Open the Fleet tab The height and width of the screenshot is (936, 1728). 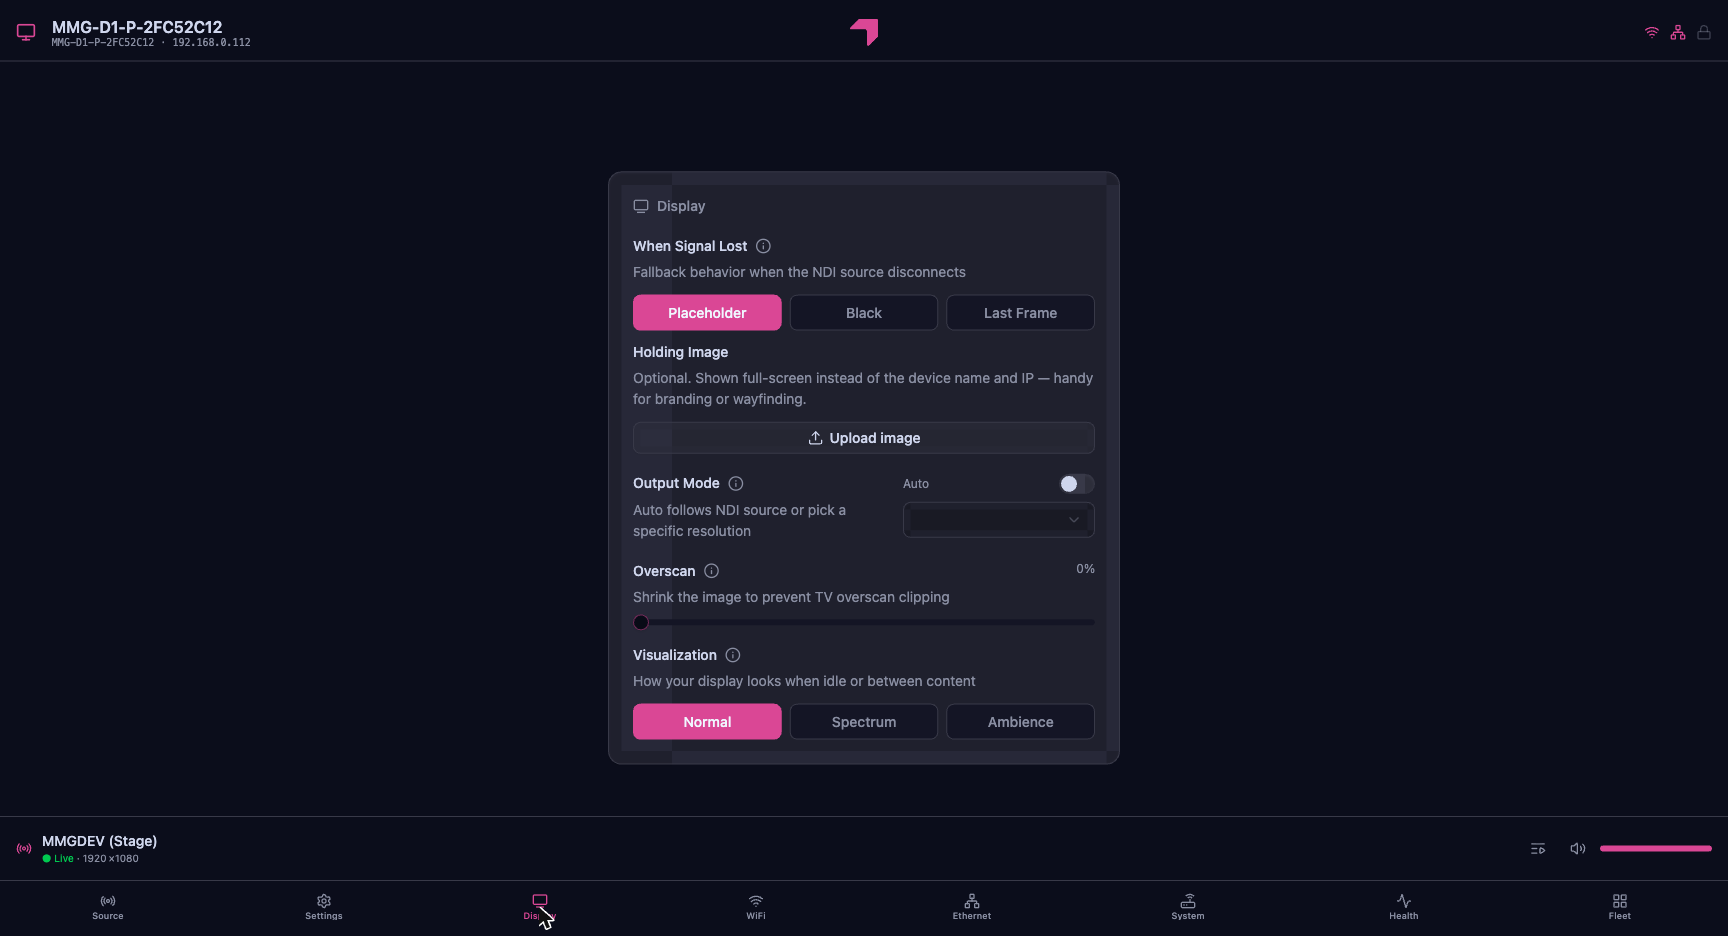click(1620, 908)
